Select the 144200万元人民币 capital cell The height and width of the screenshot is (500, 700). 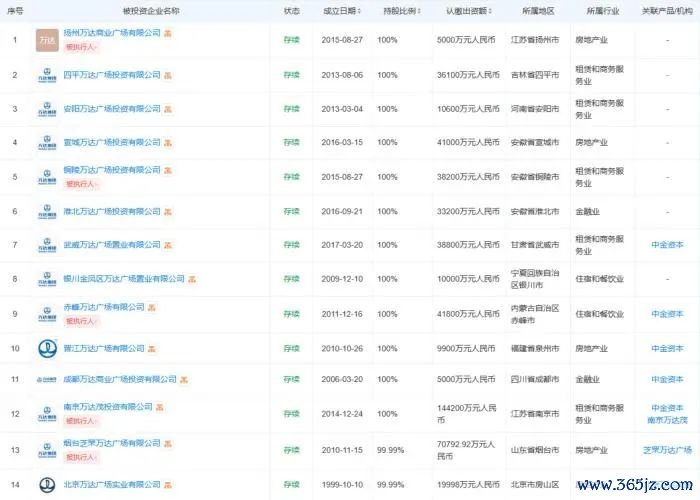pos(467,414)
